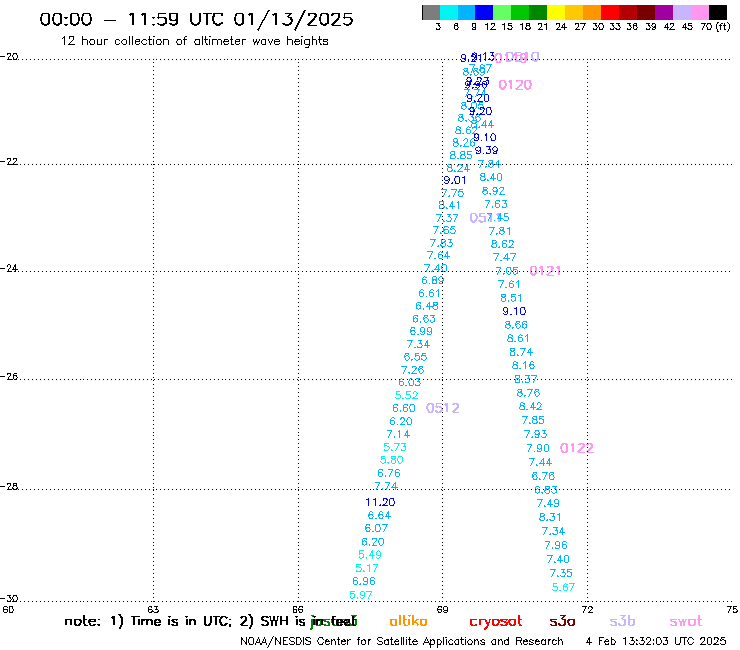This screenshot has width=740, height=650.
Task: Click the 6.96 wave height value
Action: click(x=364, y=582)
